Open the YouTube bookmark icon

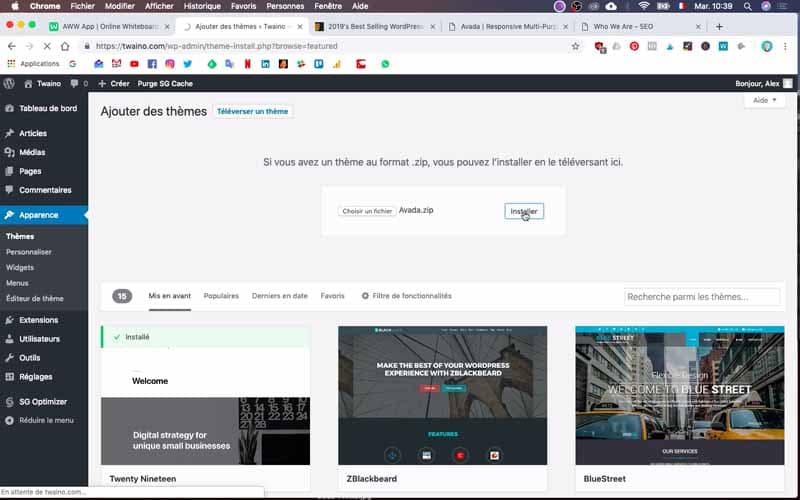tap(134, 64)
